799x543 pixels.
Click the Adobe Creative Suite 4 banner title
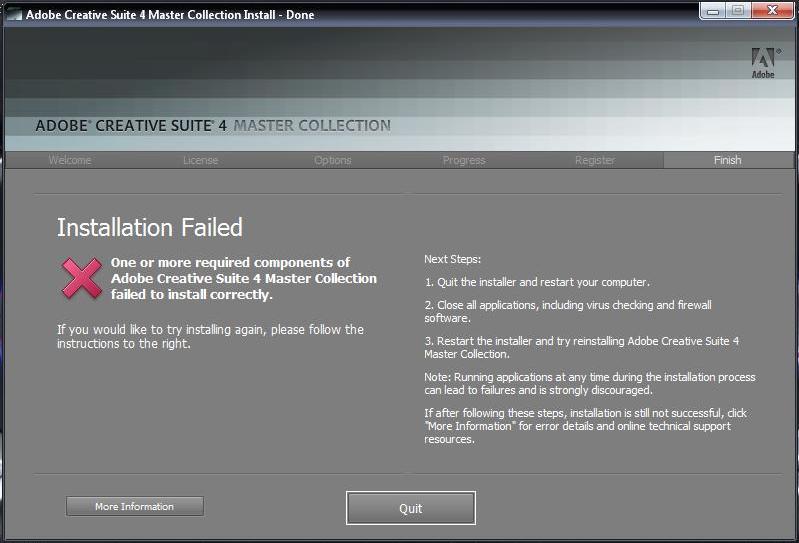coord(213,125)
